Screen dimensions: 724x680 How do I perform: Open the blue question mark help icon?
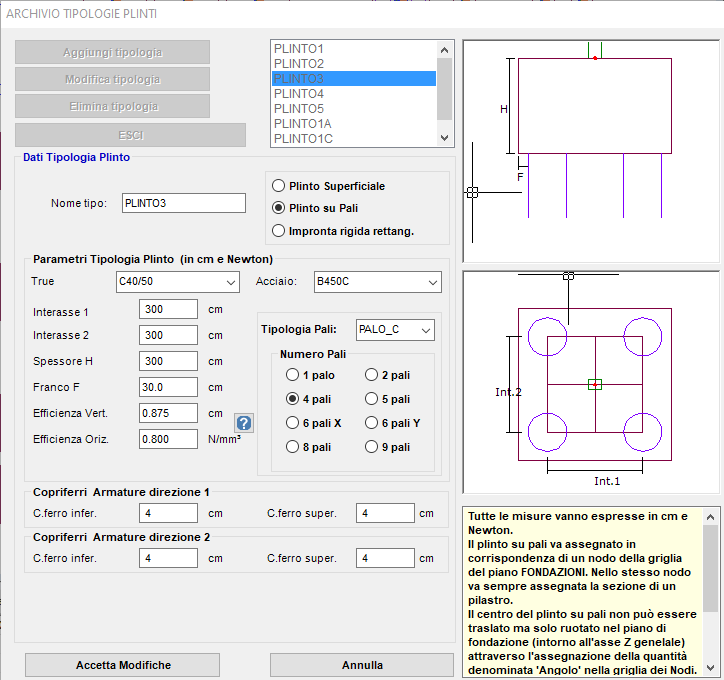tap(244, 423)
